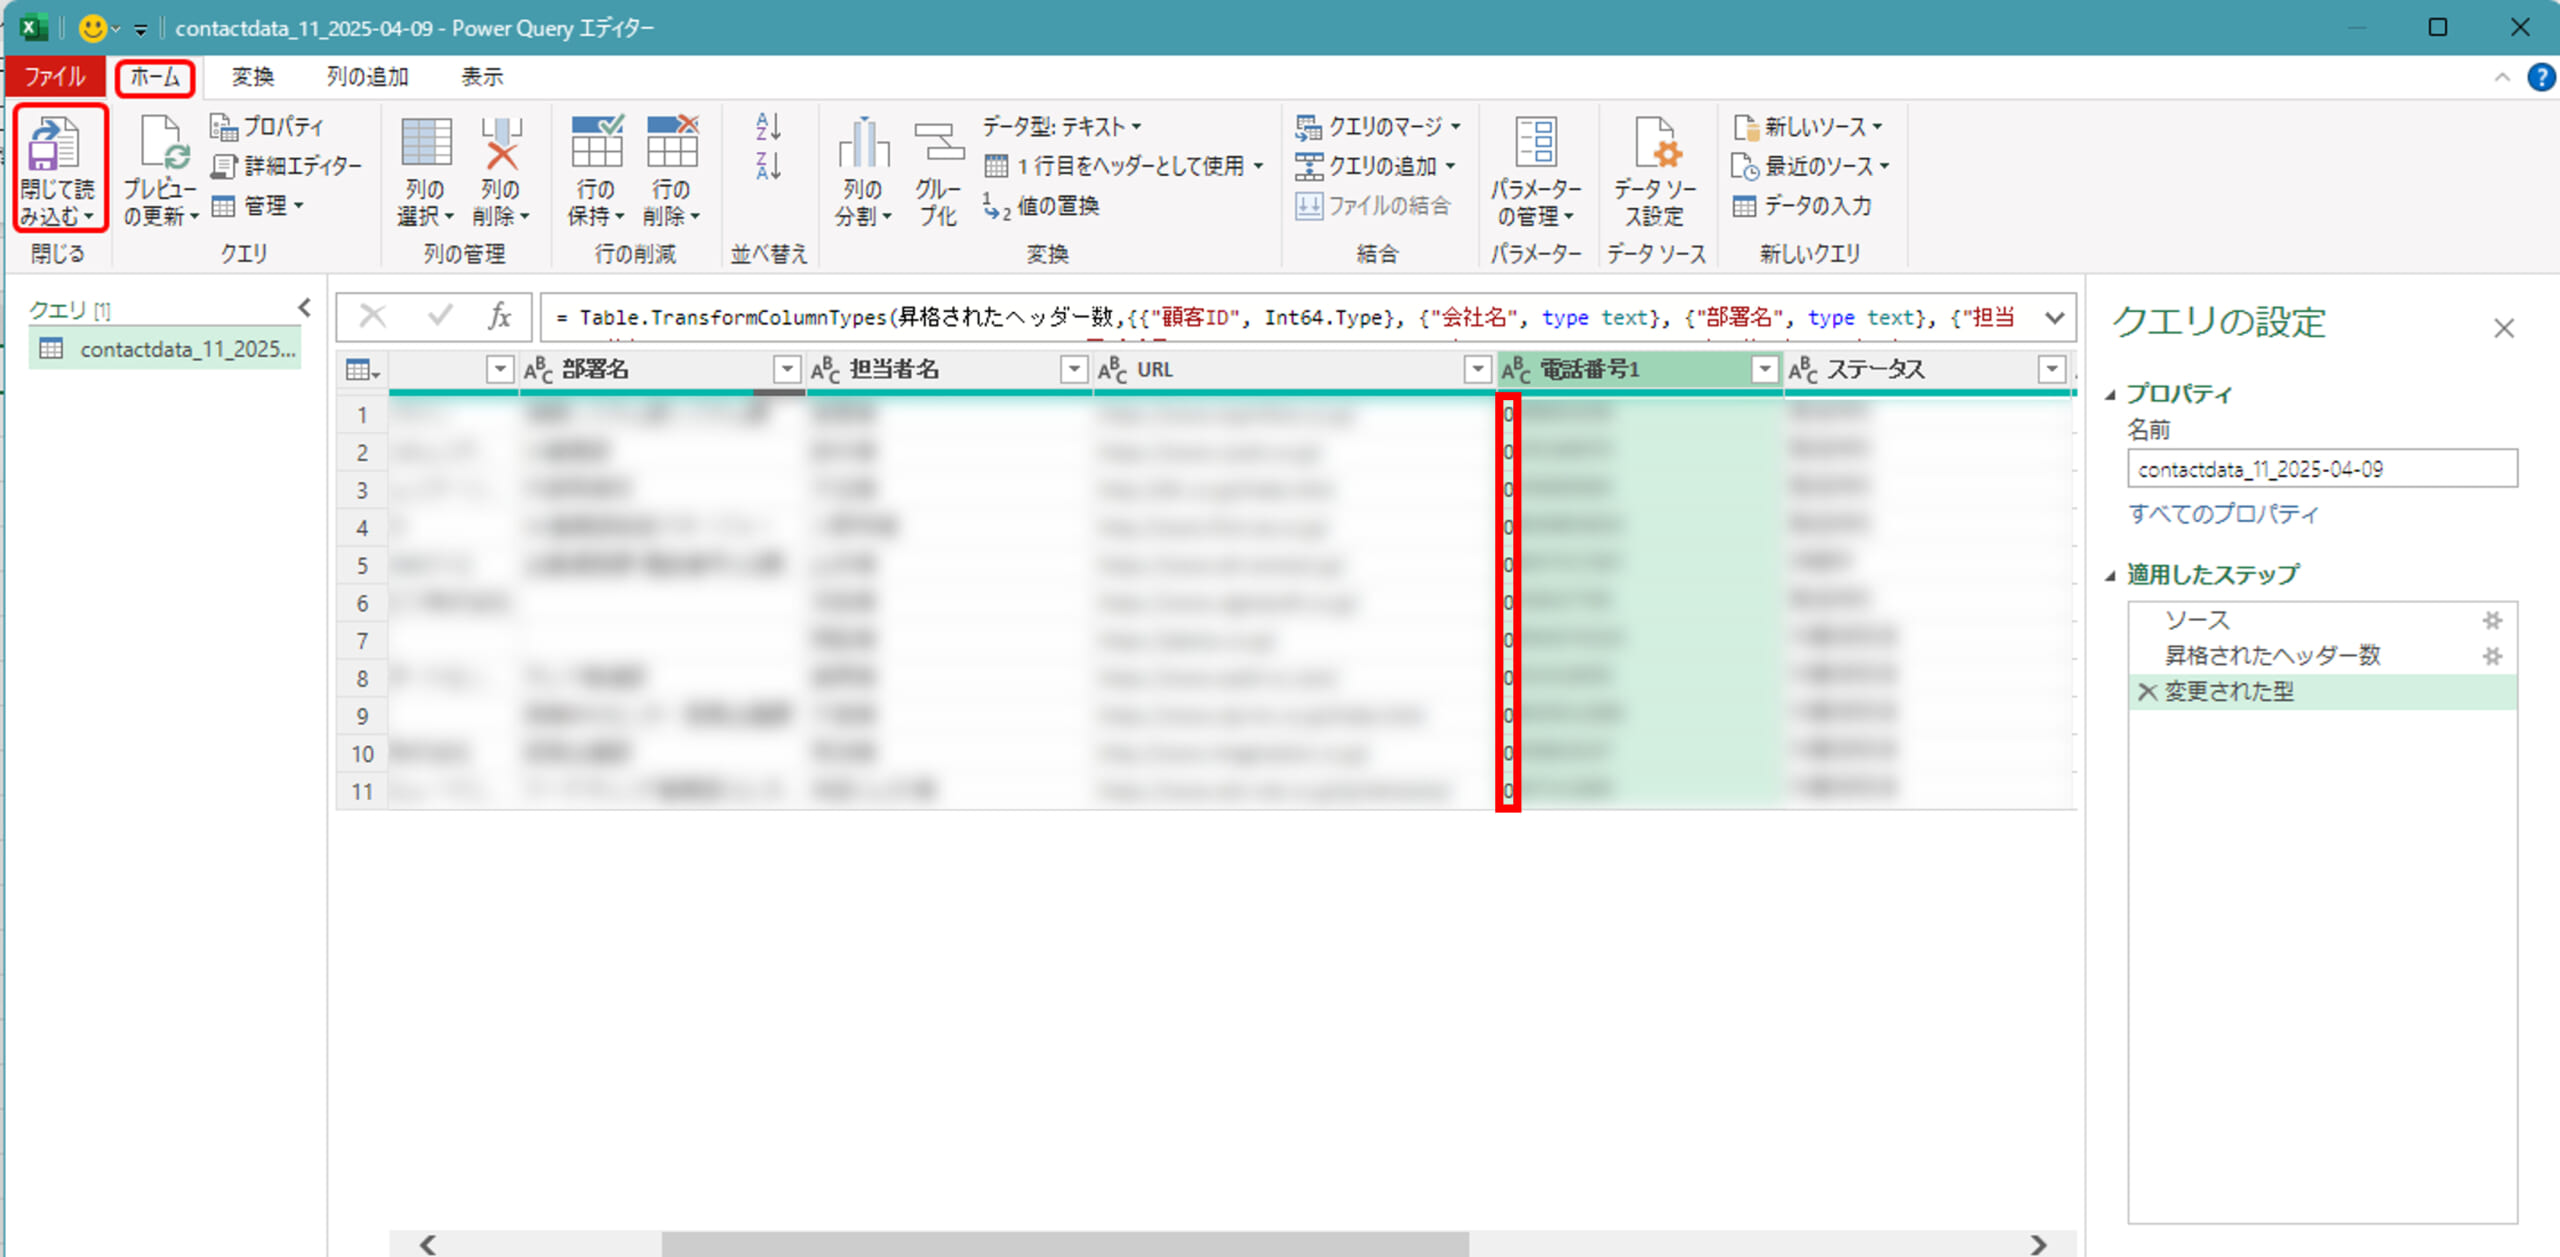The image size is (2560, 1257).
Task: Open the Recent Sources (最近のソース) dropdown
Action: coord(1811,166)
